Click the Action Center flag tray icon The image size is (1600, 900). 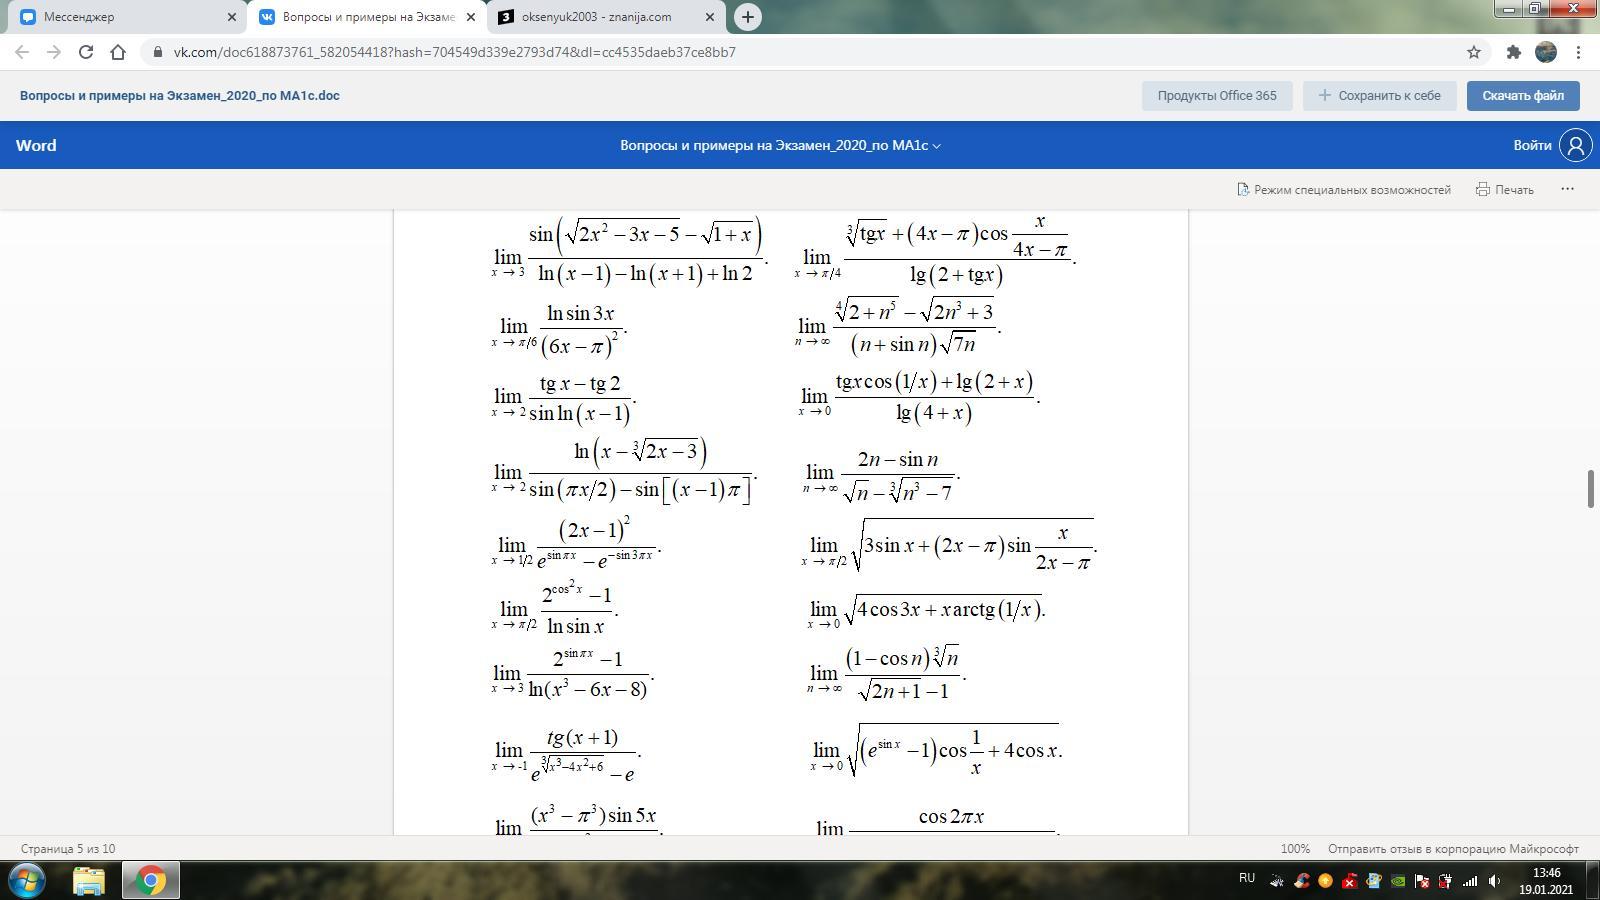click(x=1422, y=881)
